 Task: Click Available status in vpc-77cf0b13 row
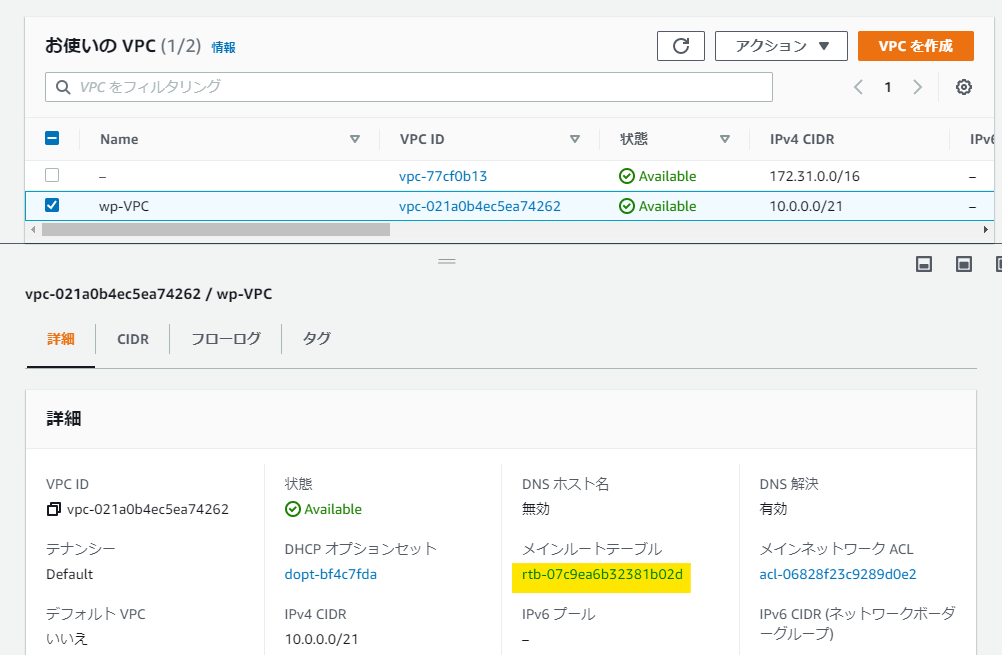click(x=658, y=176)
